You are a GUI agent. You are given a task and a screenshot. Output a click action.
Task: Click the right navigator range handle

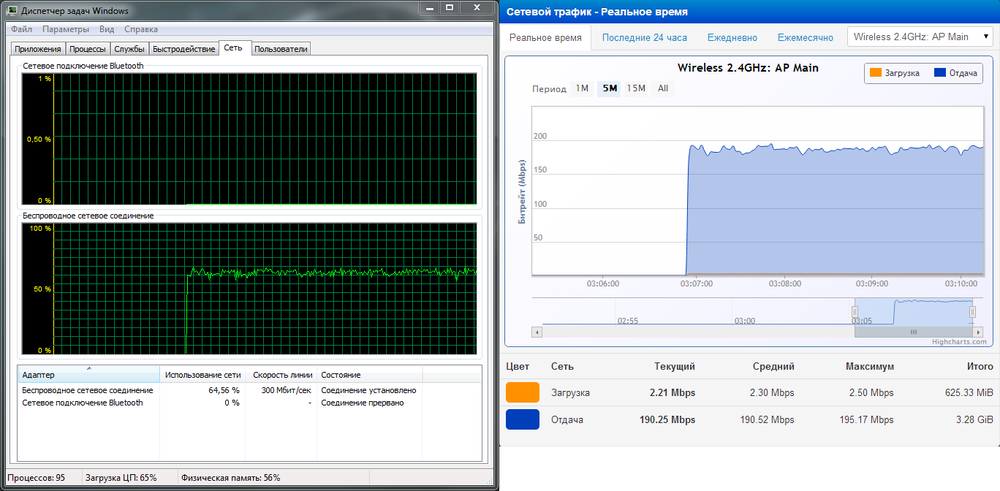pyautogui.click(x=973, y=312)
